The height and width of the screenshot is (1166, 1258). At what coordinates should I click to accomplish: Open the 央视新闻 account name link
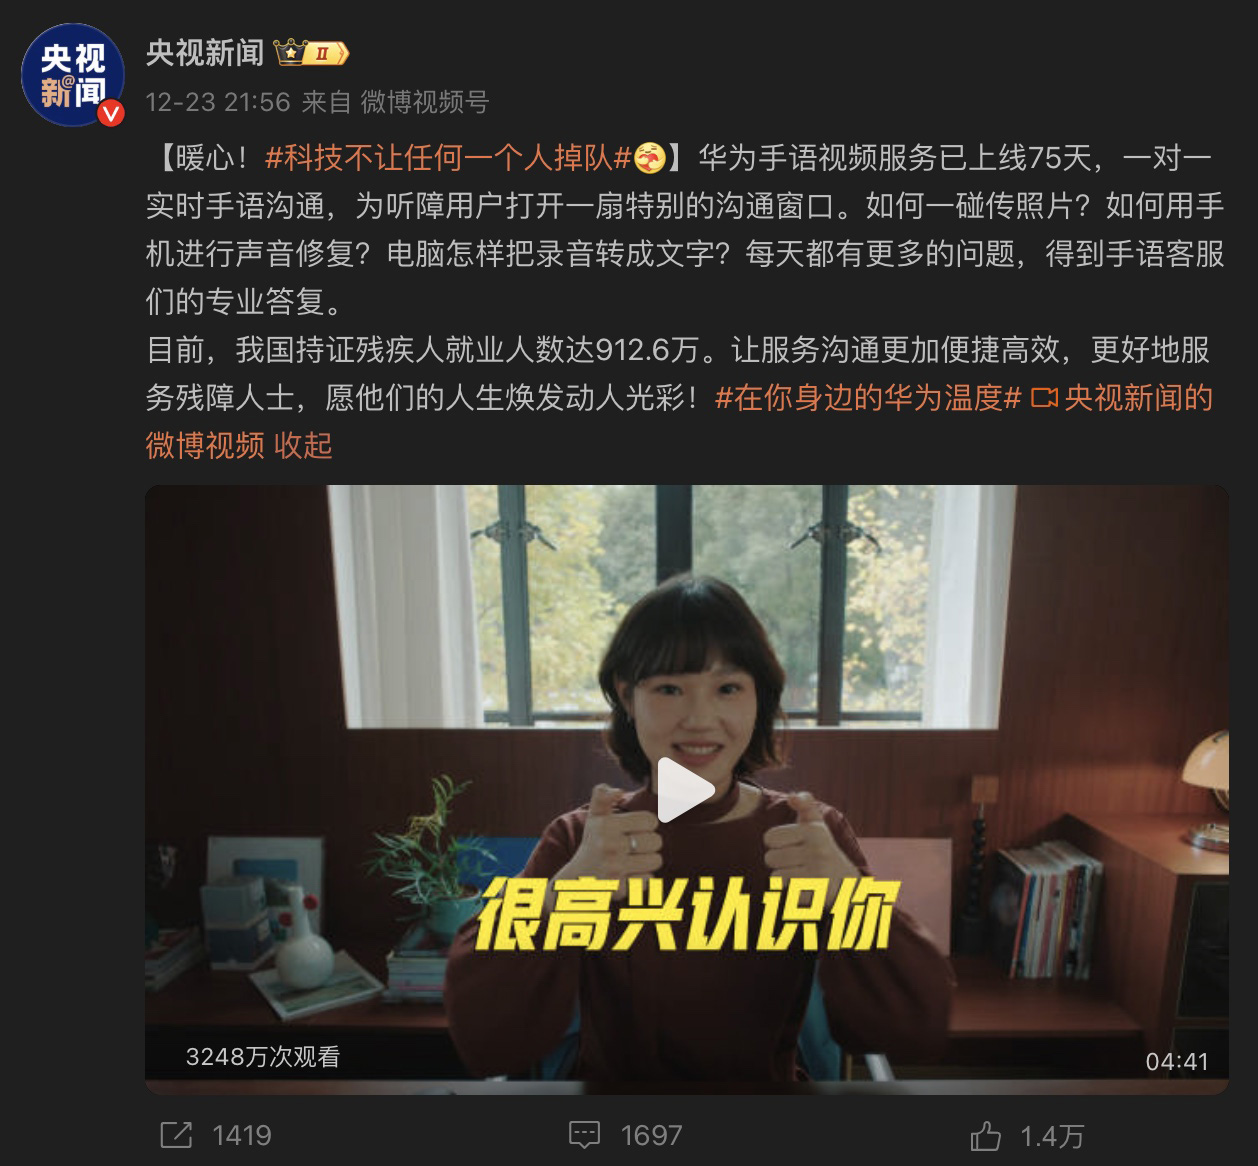coord(205,53)
